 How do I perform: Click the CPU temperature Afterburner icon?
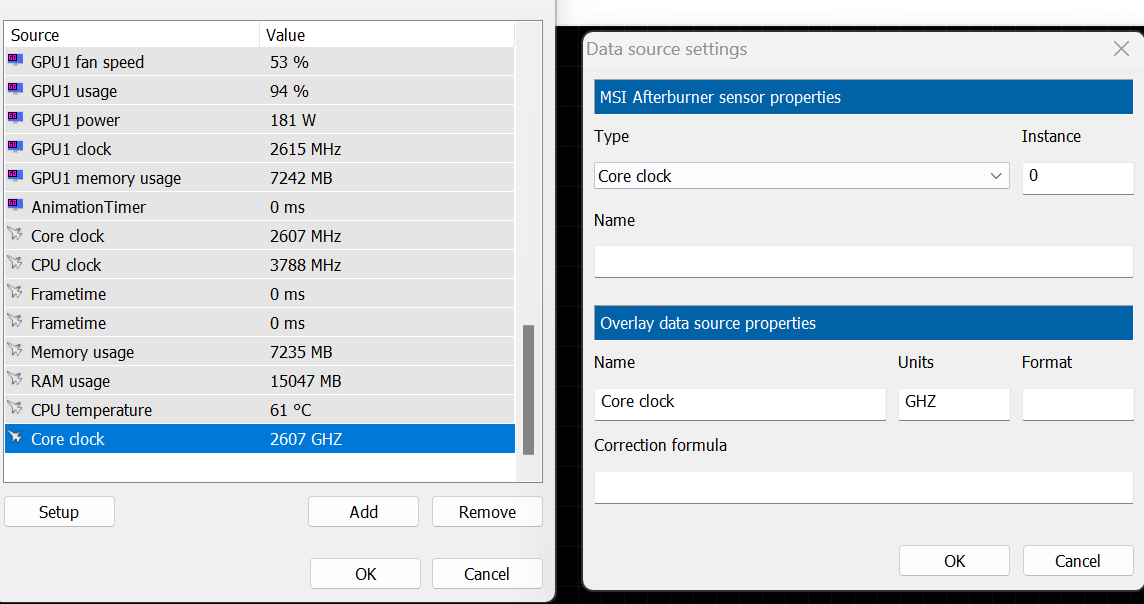pyautogui.click(x=14, y=409)
